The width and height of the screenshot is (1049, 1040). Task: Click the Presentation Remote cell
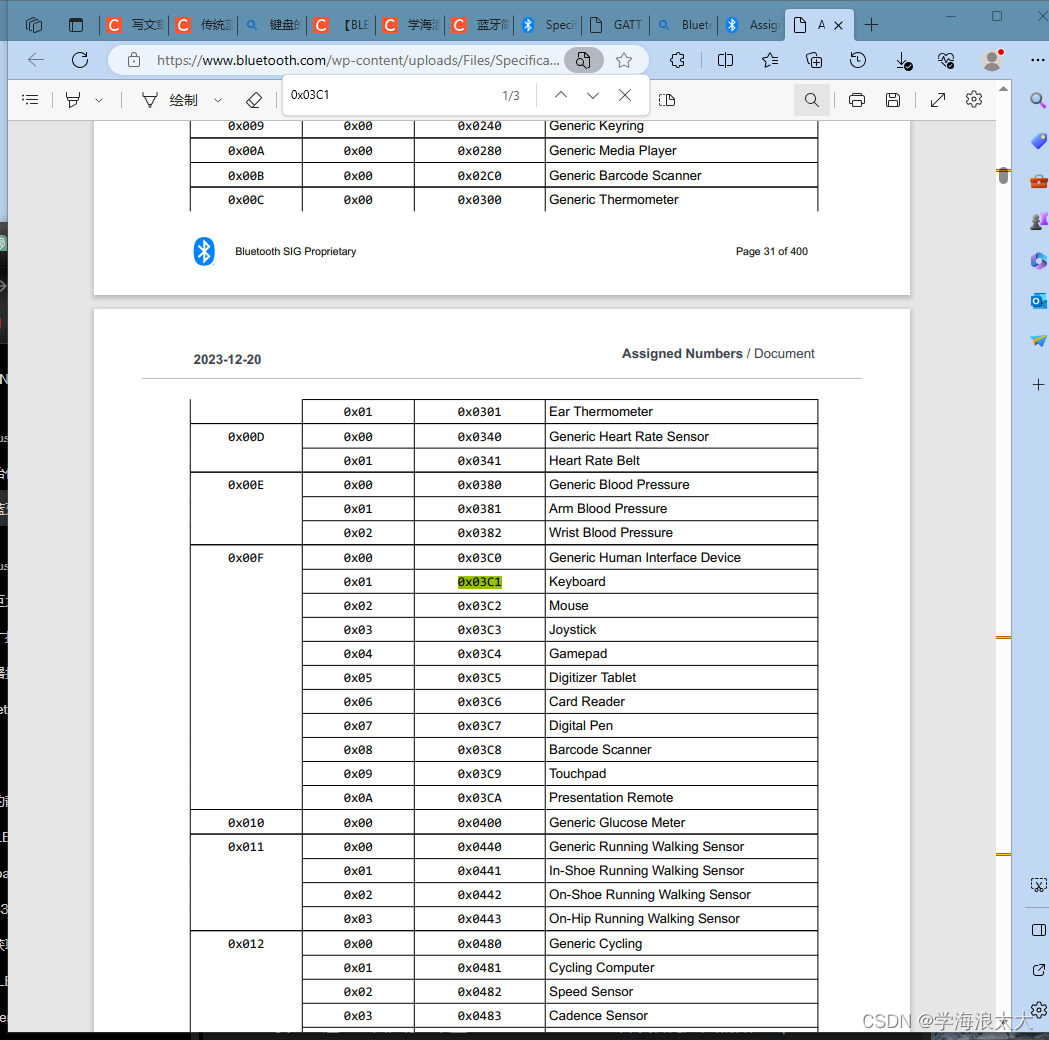pos(681,797)
